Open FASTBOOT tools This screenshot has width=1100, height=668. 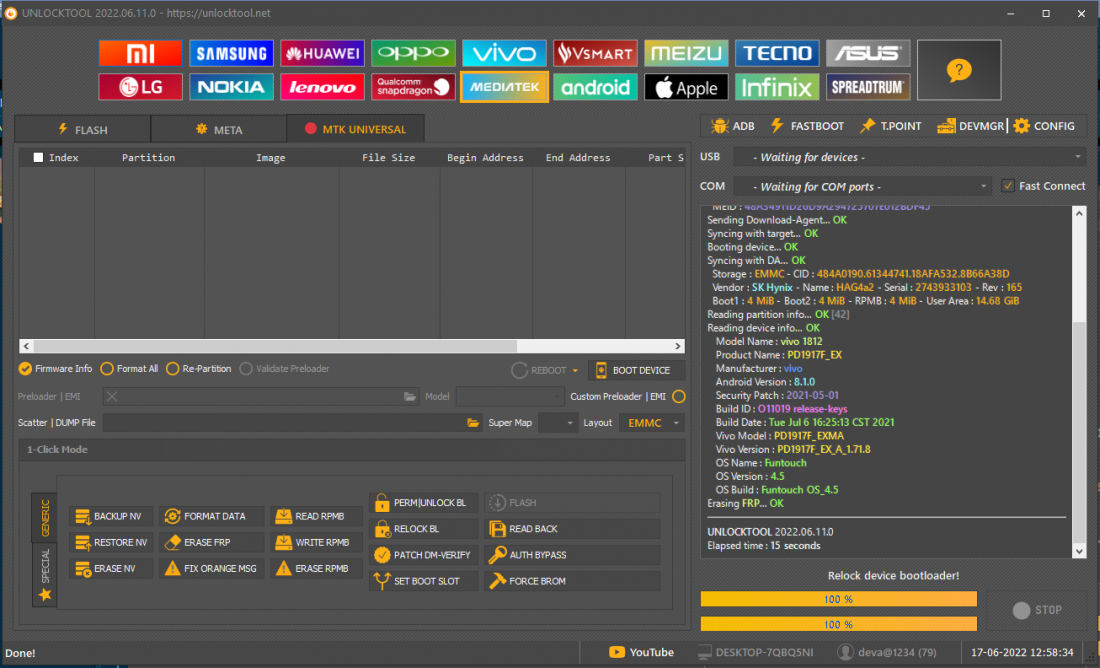(x=807, y=126)
